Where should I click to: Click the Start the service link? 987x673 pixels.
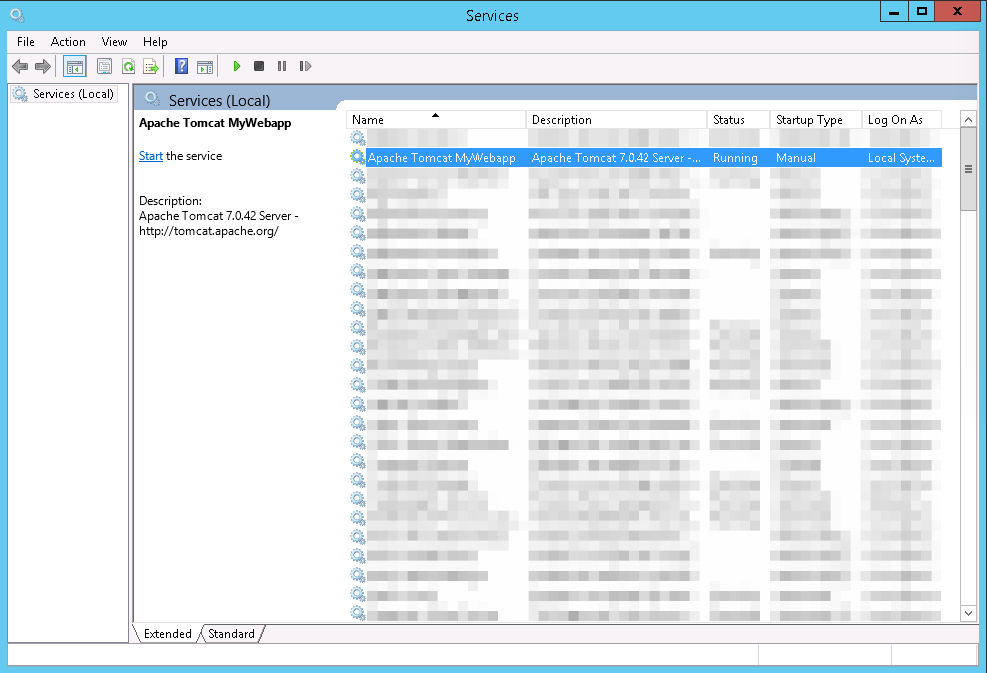150,156
